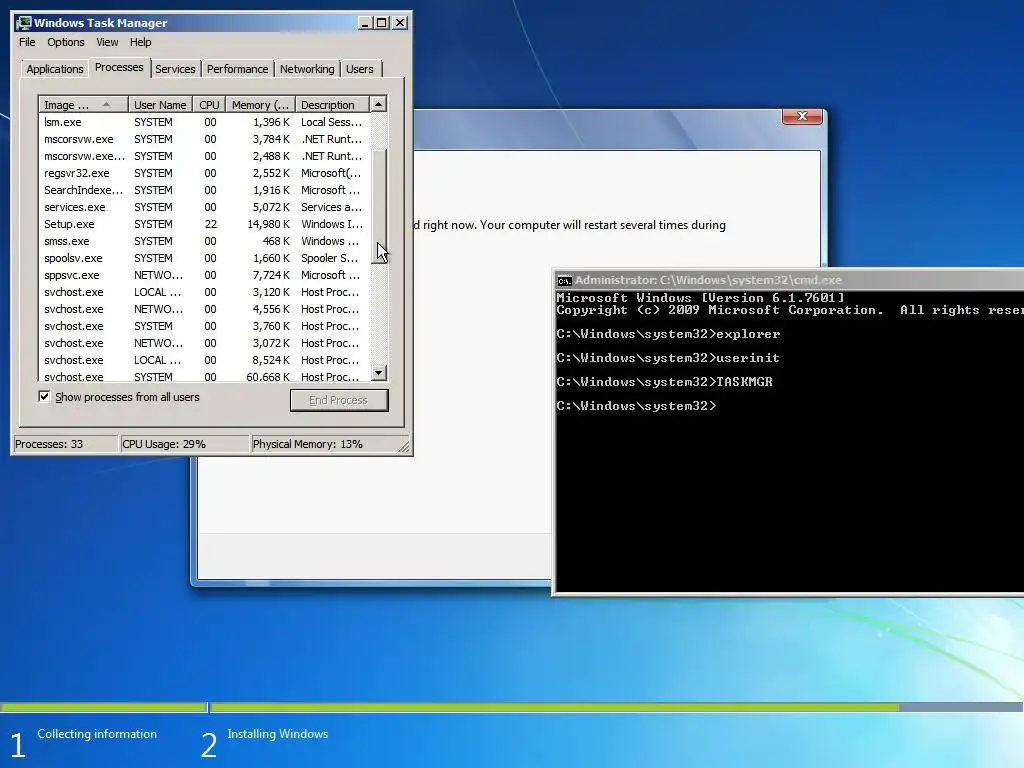Select the Processes tab
The width and height of the screenshot is (1024, 768).
[119, 67]
